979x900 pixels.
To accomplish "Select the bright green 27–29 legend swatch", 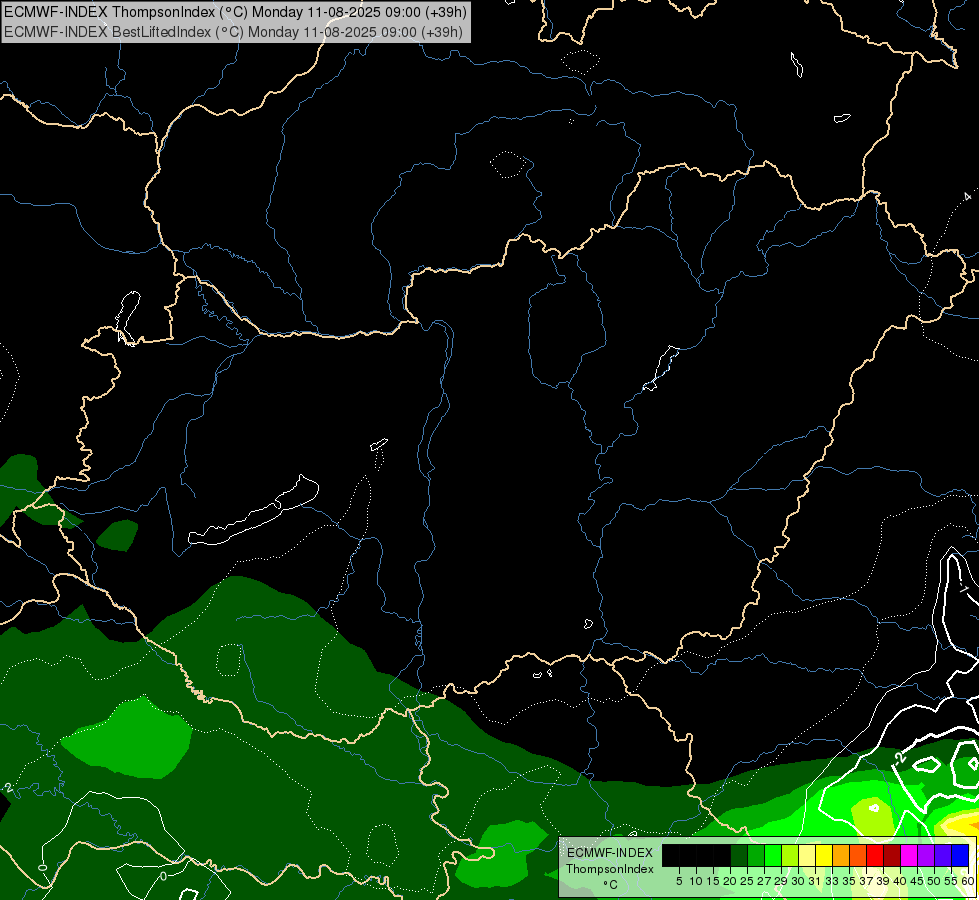I will 773,855.
